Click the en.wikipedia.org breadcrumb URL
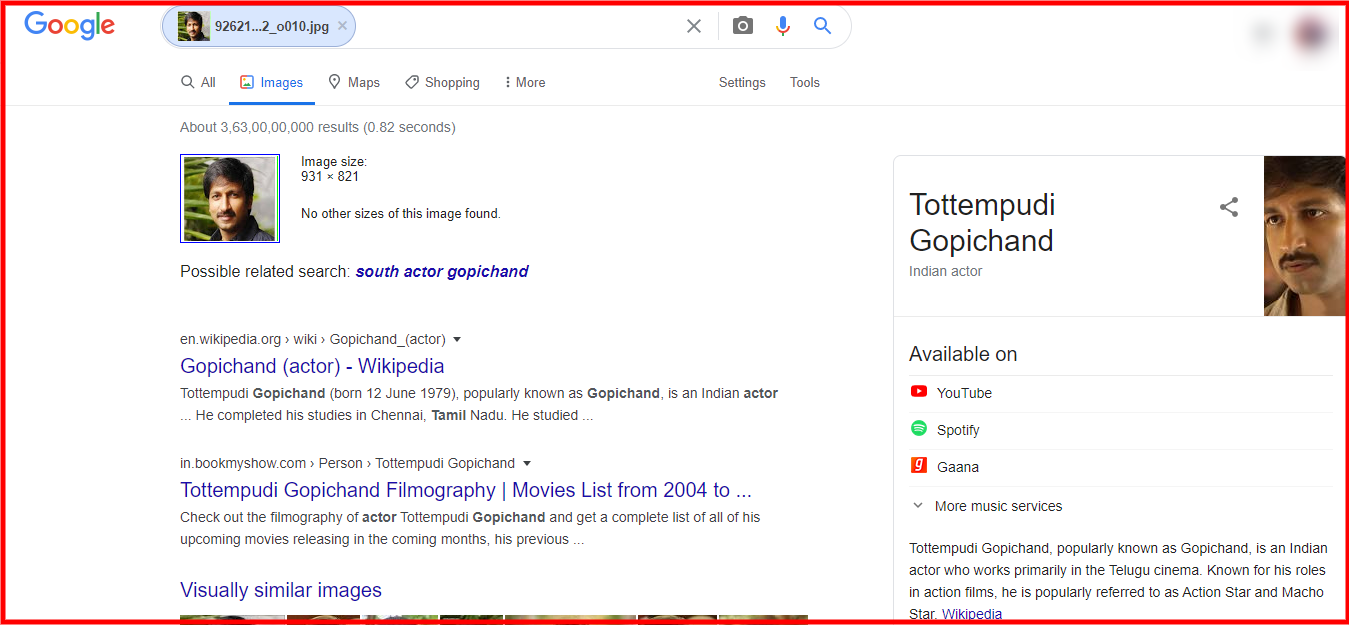1349x625 pixels. click(x=313, y=340)
